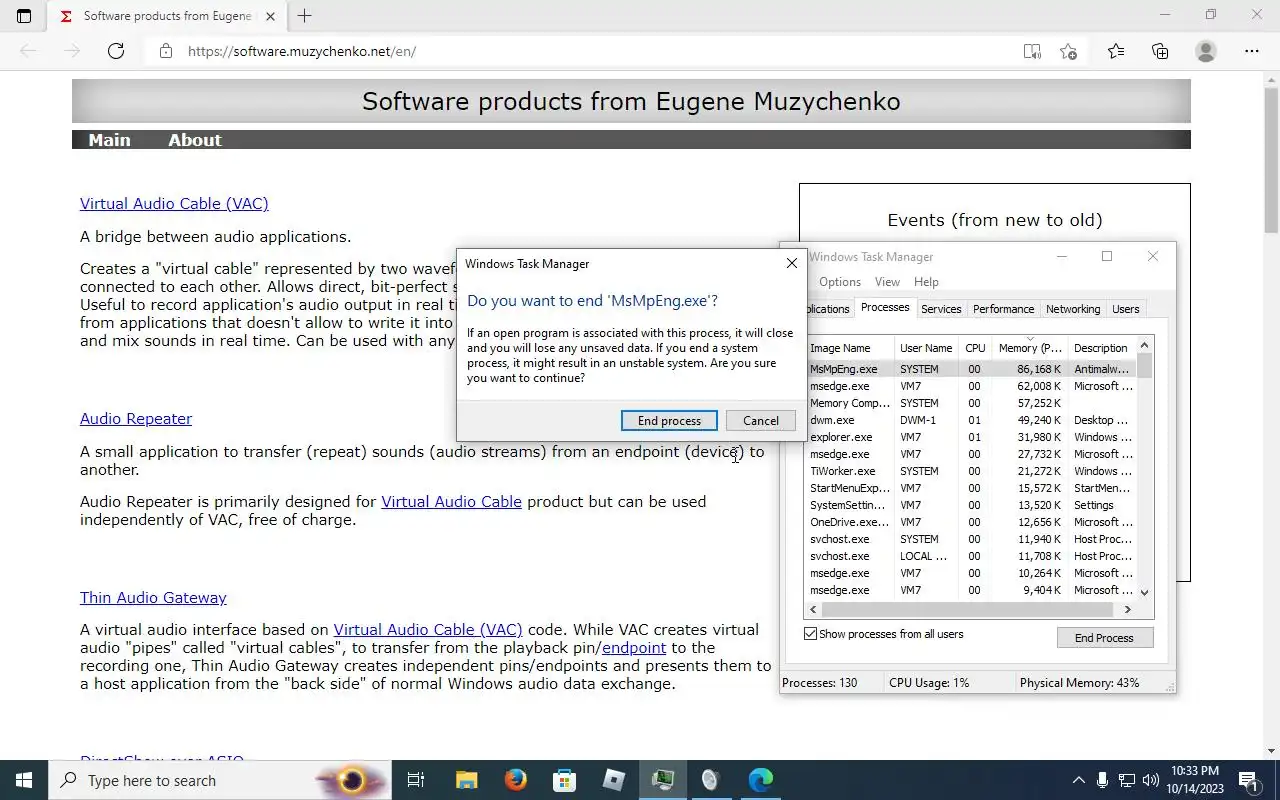This screenshot has height=800, width=1280.
Task: Close the end process confirmation dialog
Action: pyautogui.click(x=791, y=263)
